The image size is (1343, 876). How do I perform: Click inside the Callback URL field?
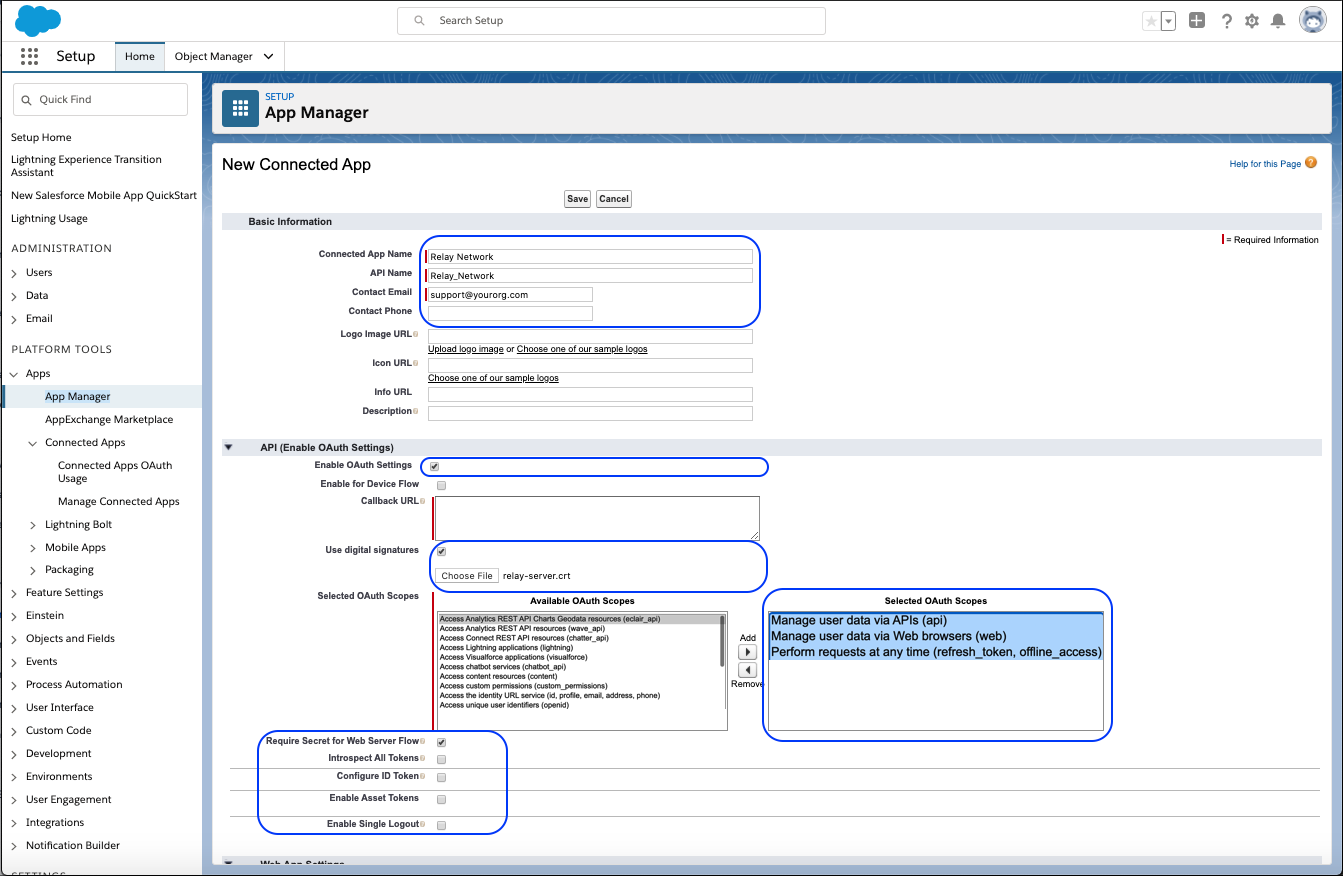(x=597, y=517)
